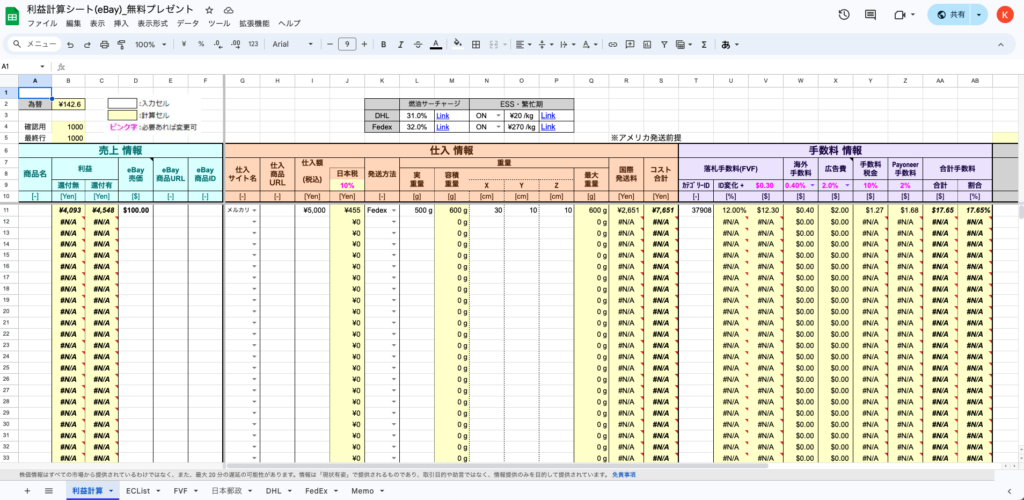Insert a link from toolbar

click(613, 44)
